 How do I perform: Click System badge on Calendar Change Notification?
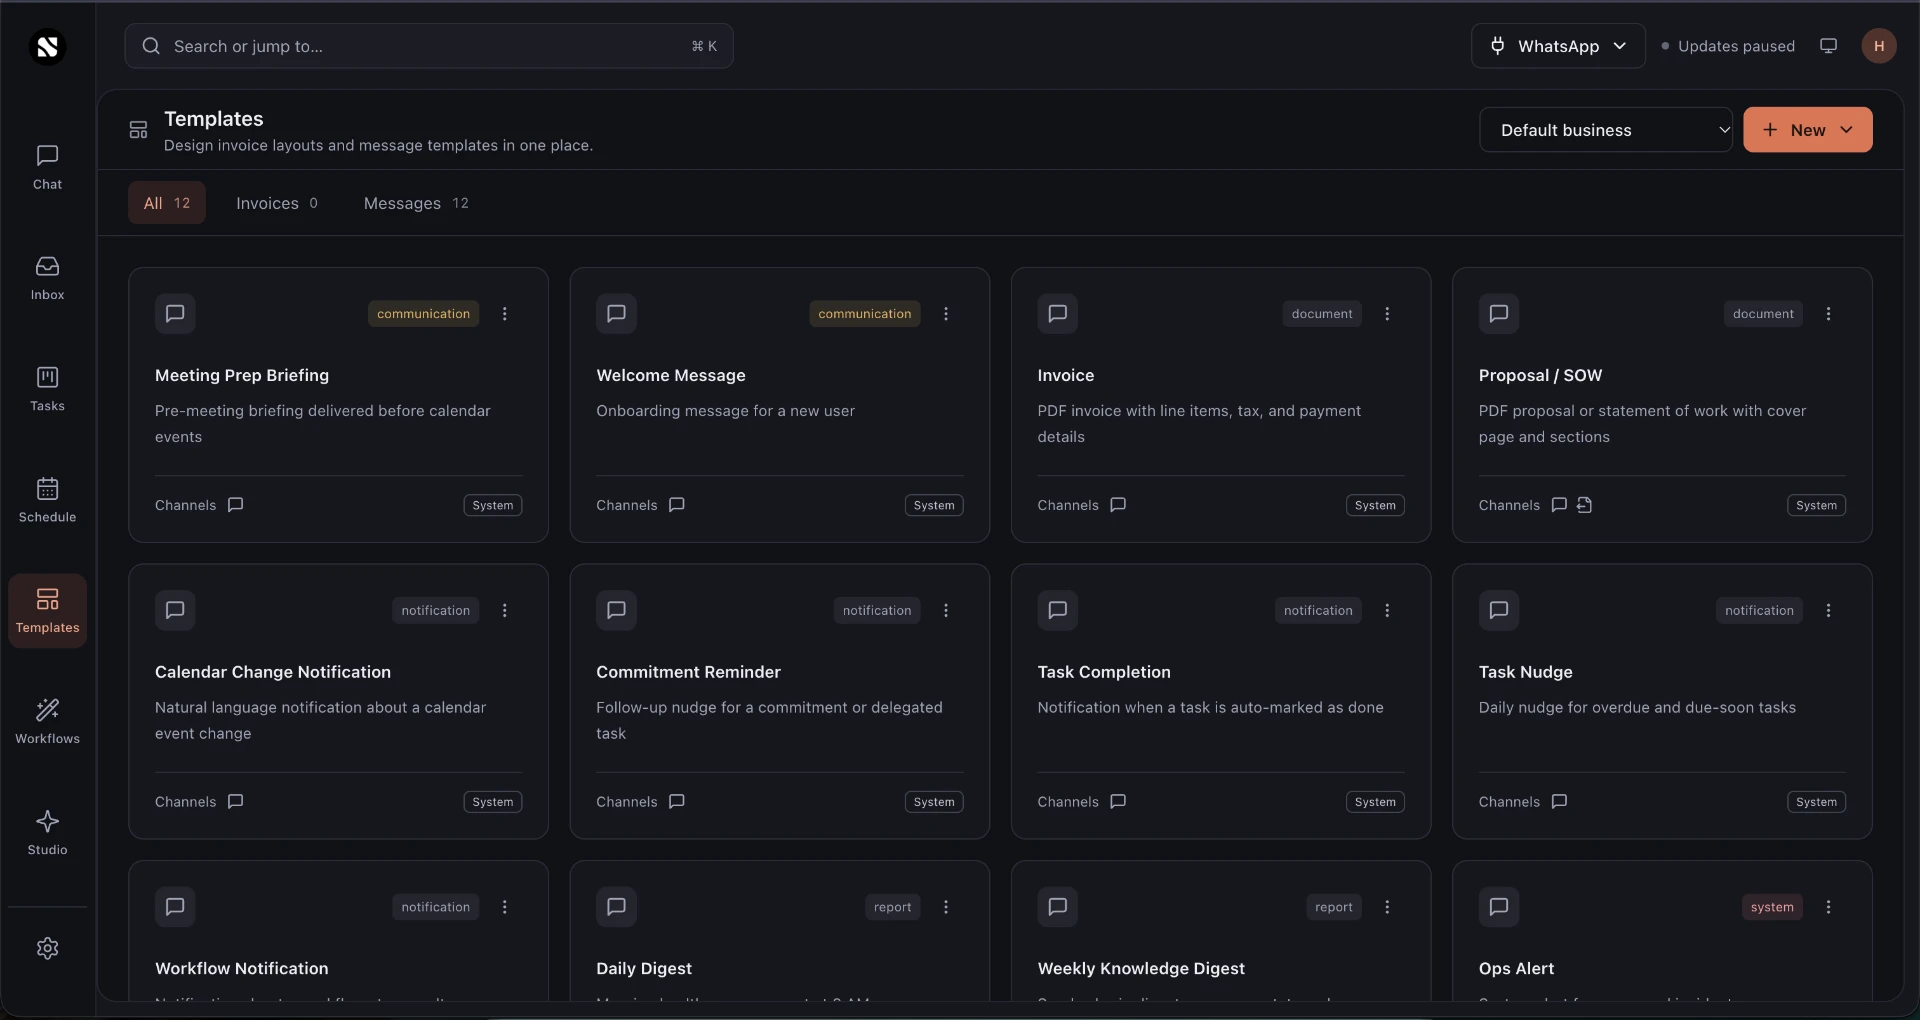tap(493, 802)
